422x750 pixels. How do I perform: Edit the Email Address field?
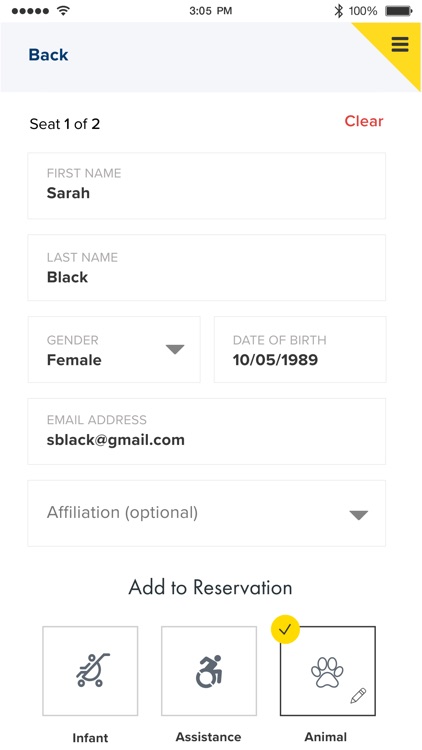tap(207, 431)
